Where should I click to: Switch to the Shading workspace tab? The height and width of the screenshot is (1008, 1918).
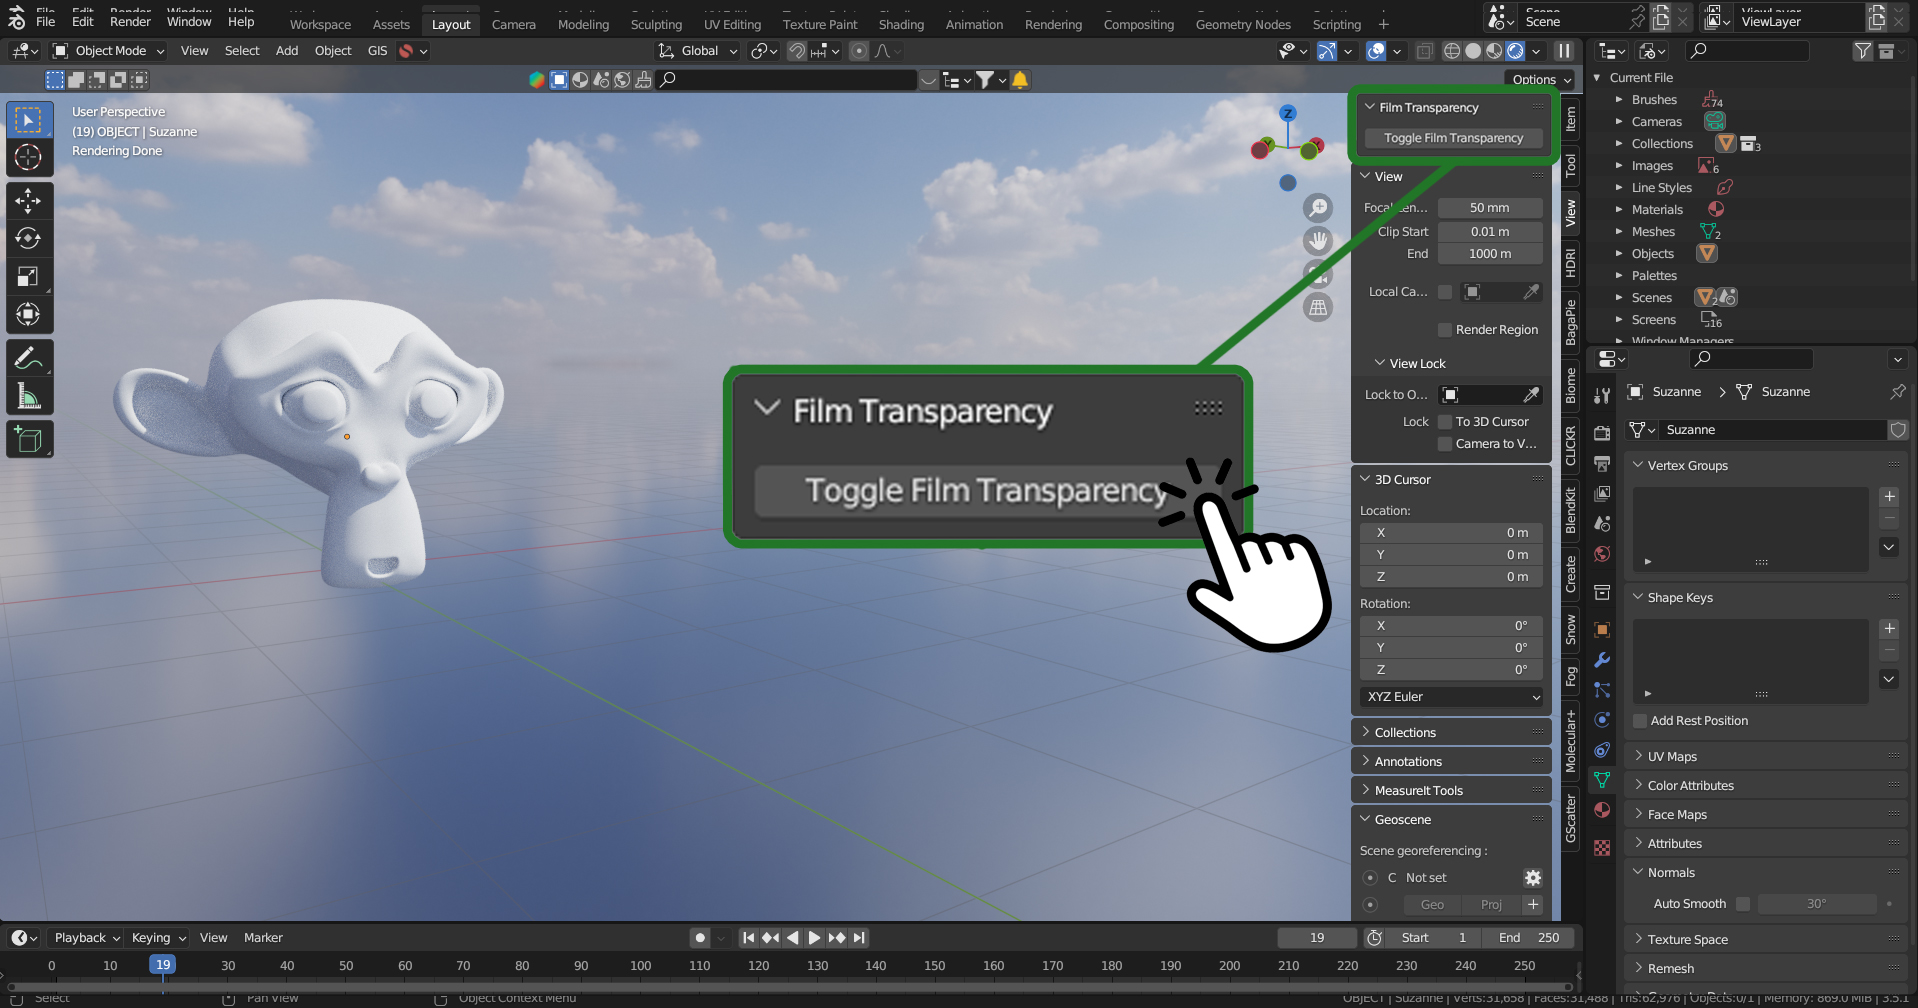pyautogui.click(x=901, y=24)
